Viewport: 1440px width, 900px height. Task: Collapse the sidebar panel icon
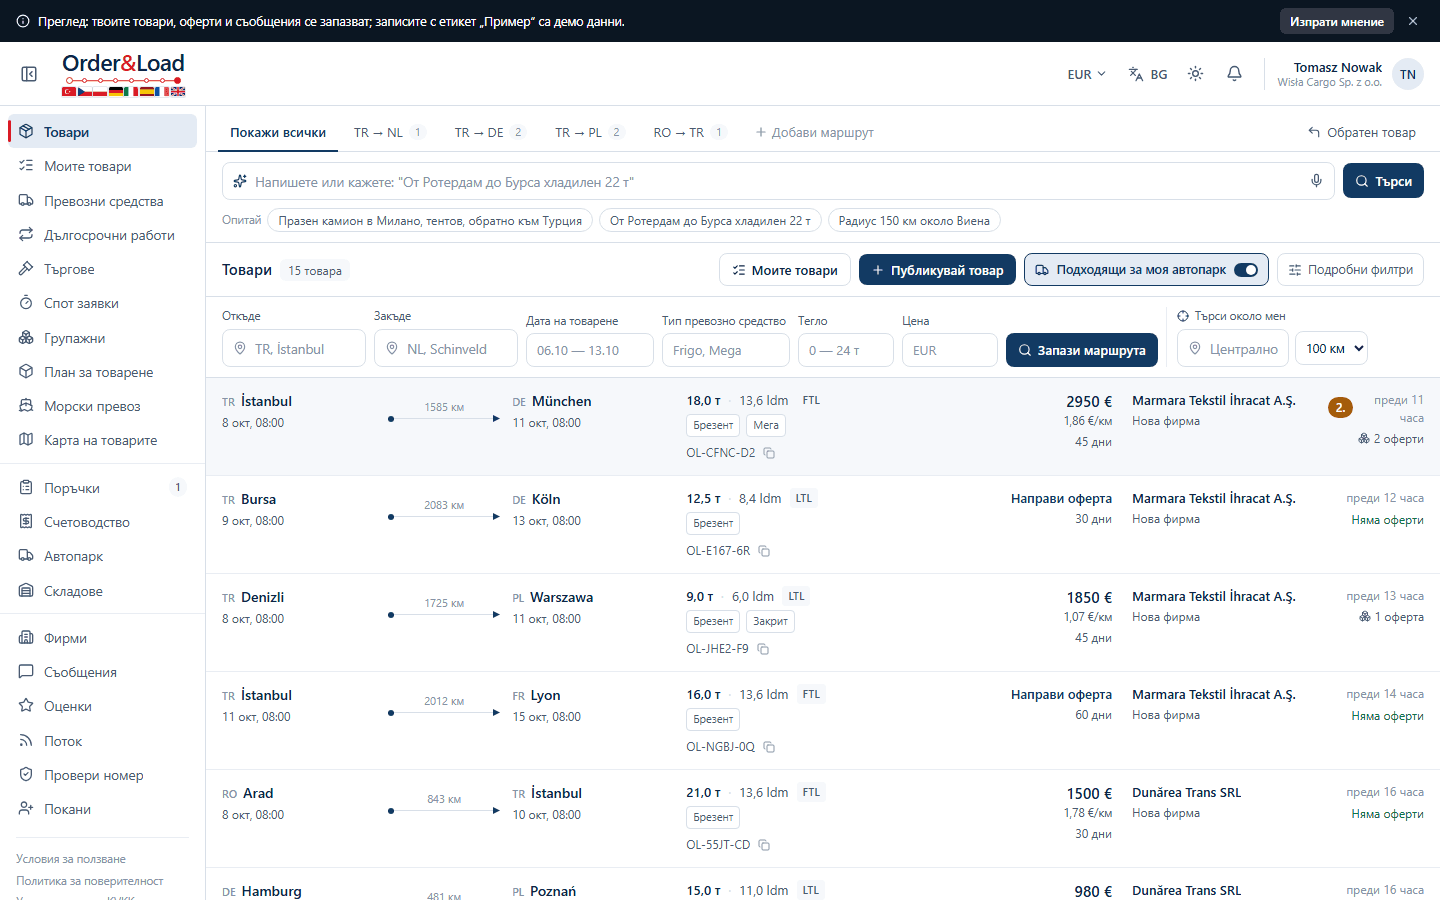pos(29,74)
